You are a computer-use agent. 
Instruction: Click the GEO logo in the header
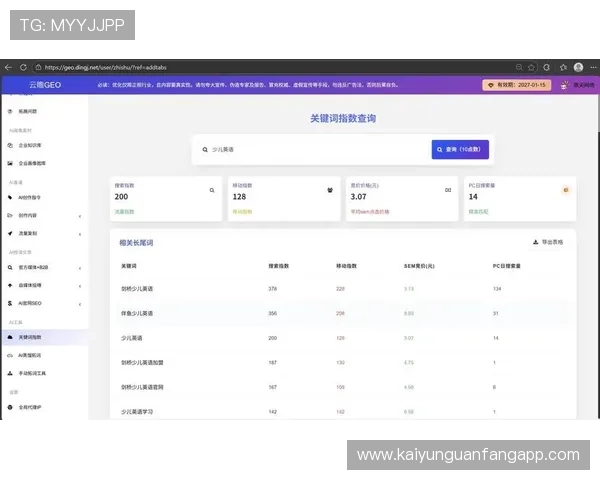pyautogui.click(x=45, y=85)
